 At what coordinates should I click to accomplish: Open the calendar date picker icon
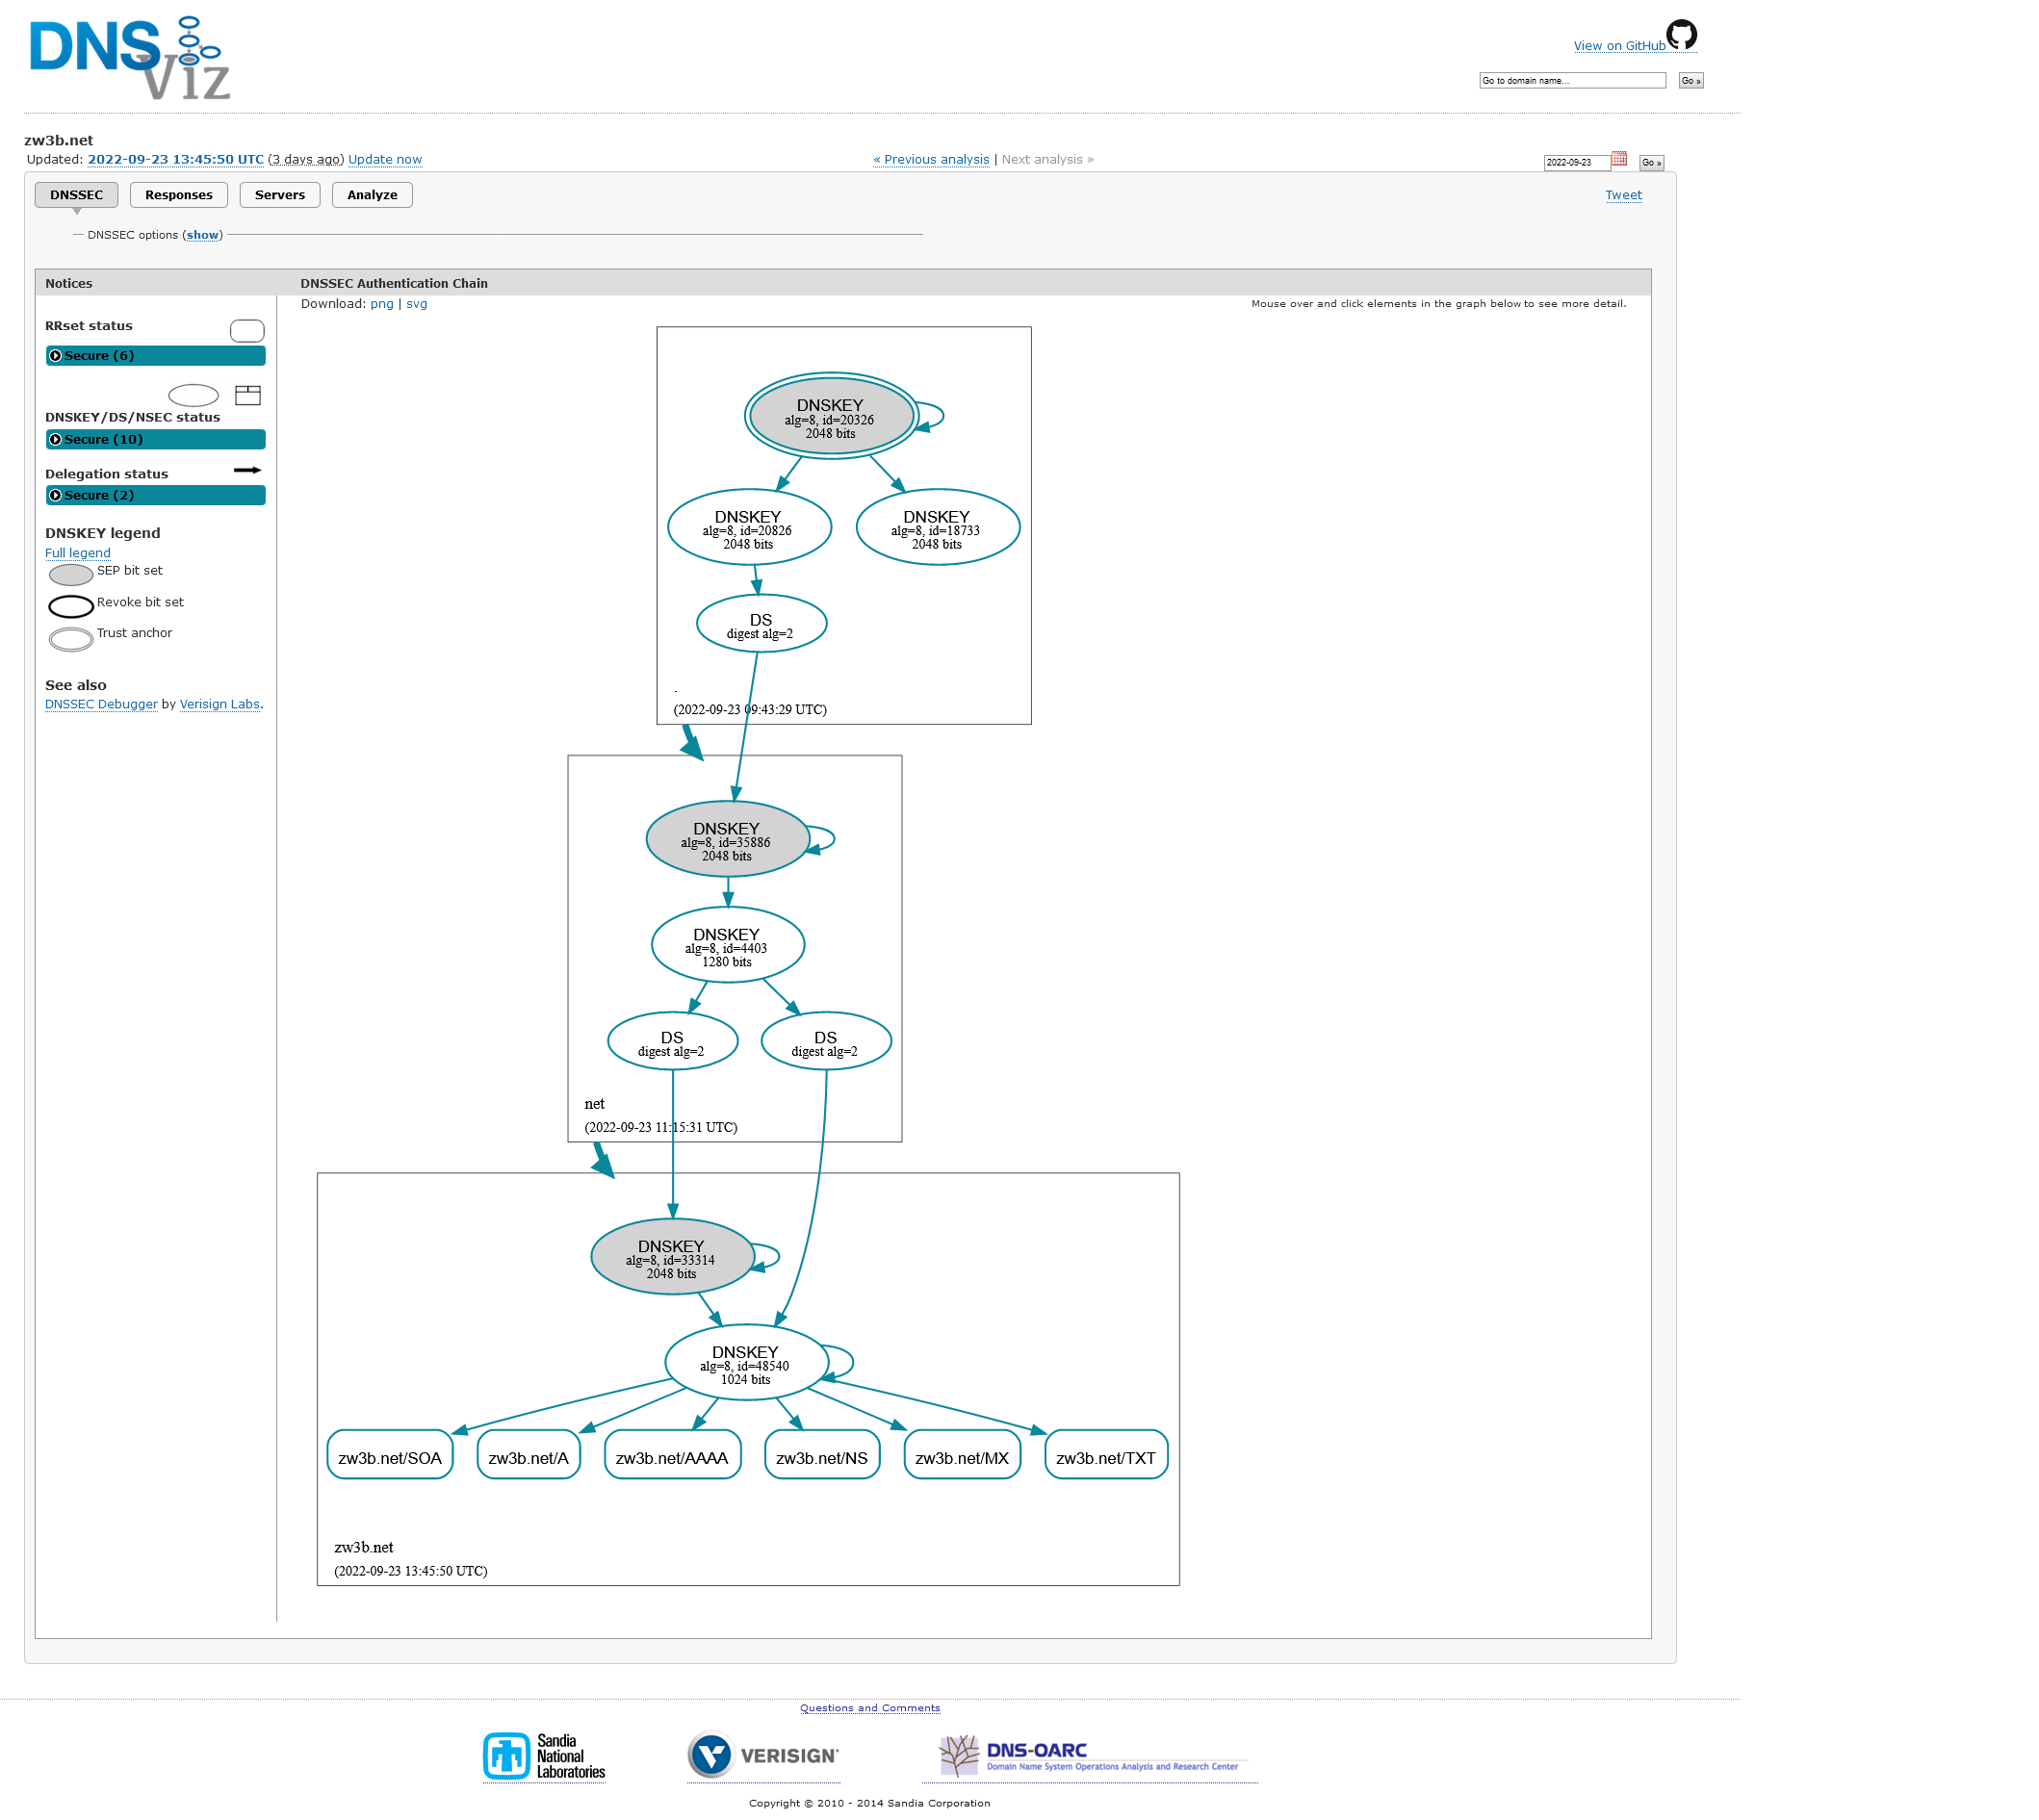pyautogui.click(x=1619, y=159)
